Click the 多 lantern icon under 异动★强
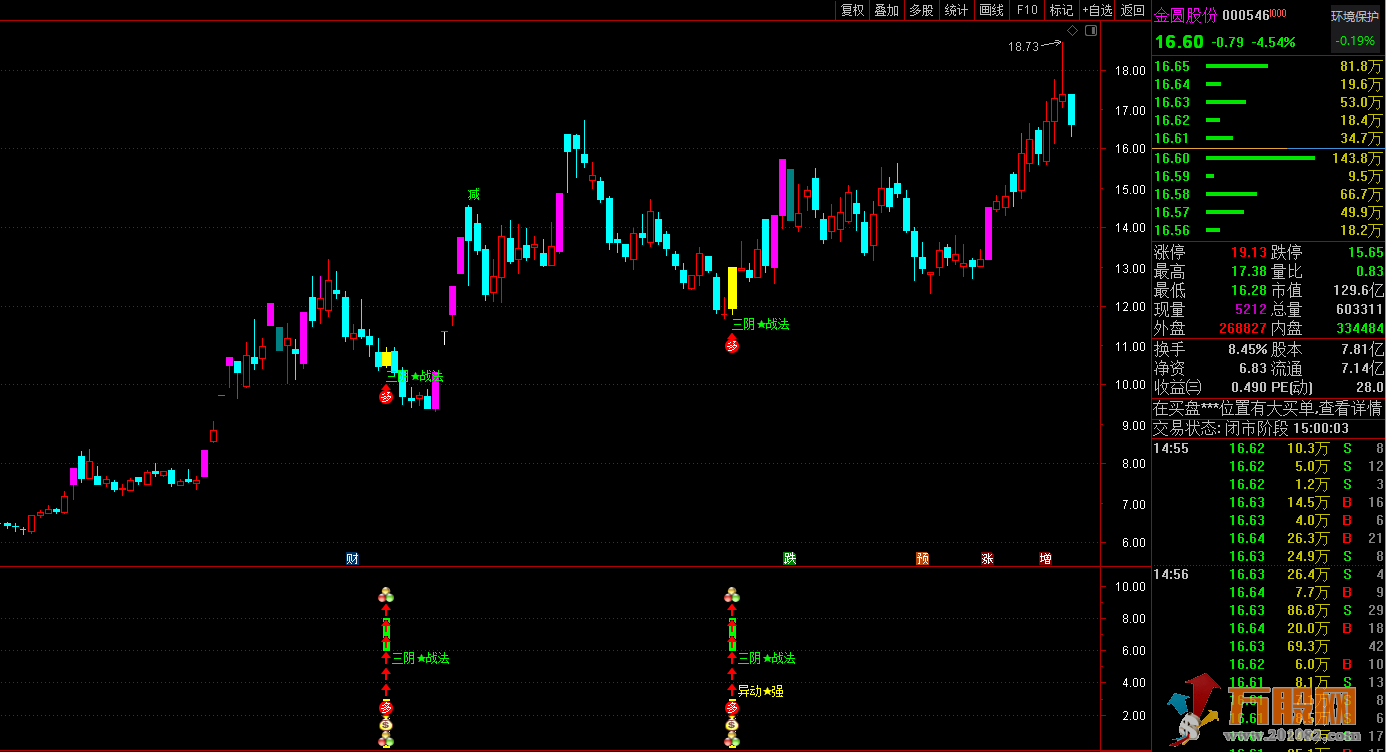The image size is (1387, 752). tap(732, 708)
